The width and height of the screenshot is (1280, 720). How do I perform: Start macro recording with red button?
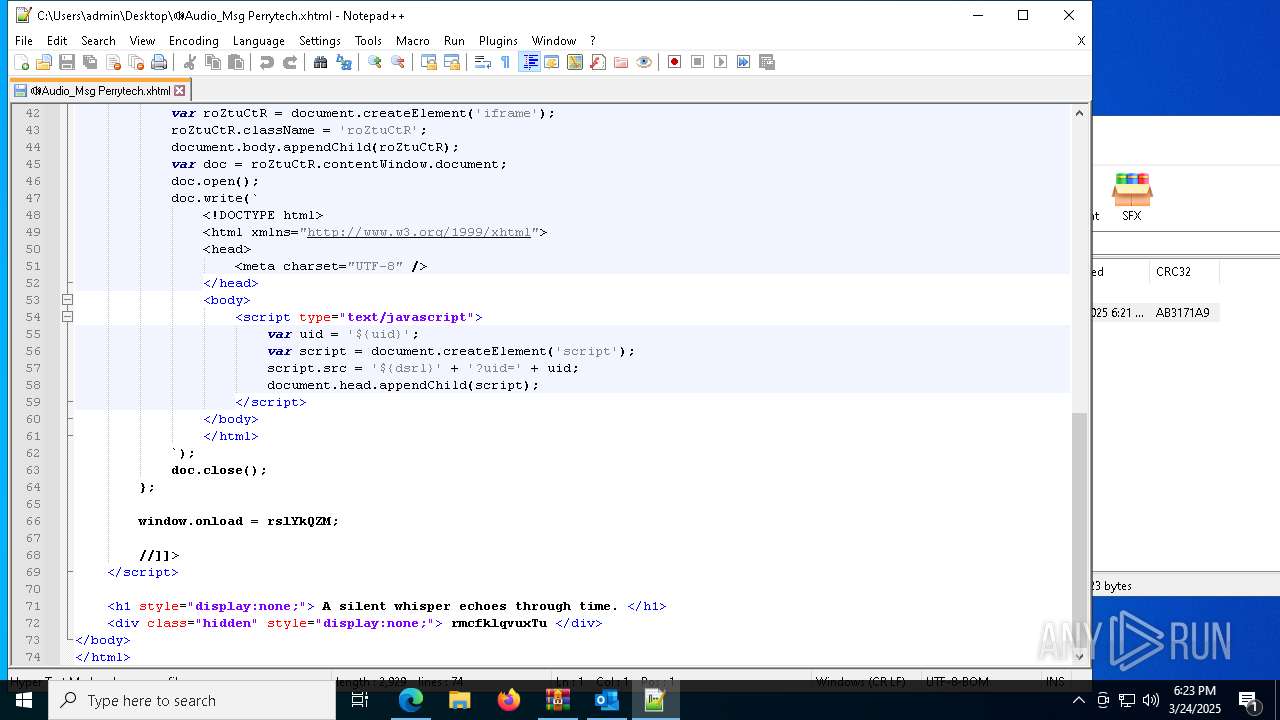[x=675, y=62]
